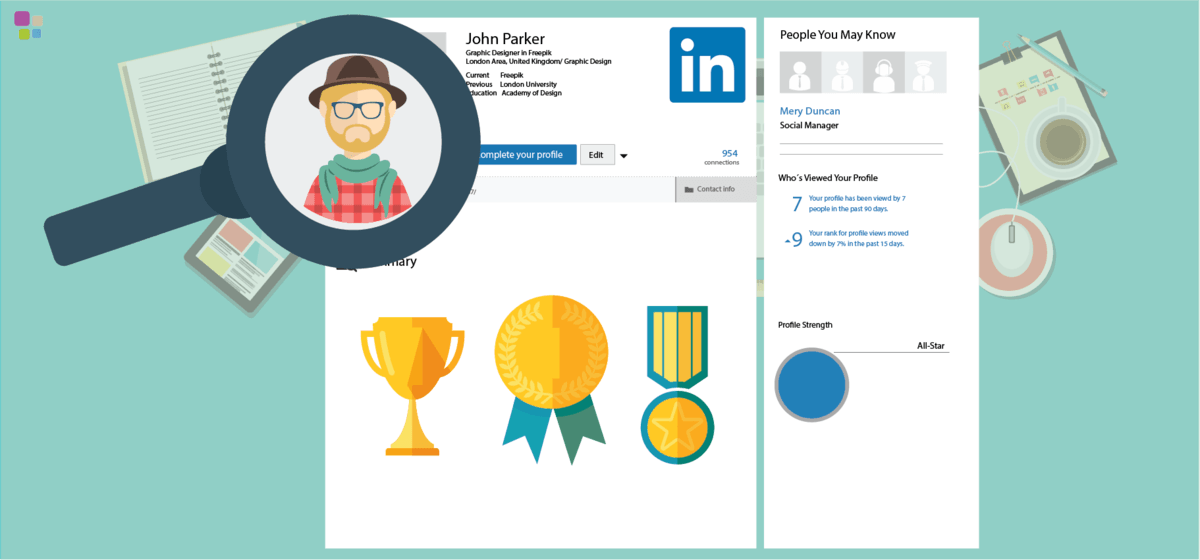Image resolution: width=1200 pixels, height=560 pixels.
Task: Open the businessman-with-tie suggested person avatar
Action: pos(800,73)
